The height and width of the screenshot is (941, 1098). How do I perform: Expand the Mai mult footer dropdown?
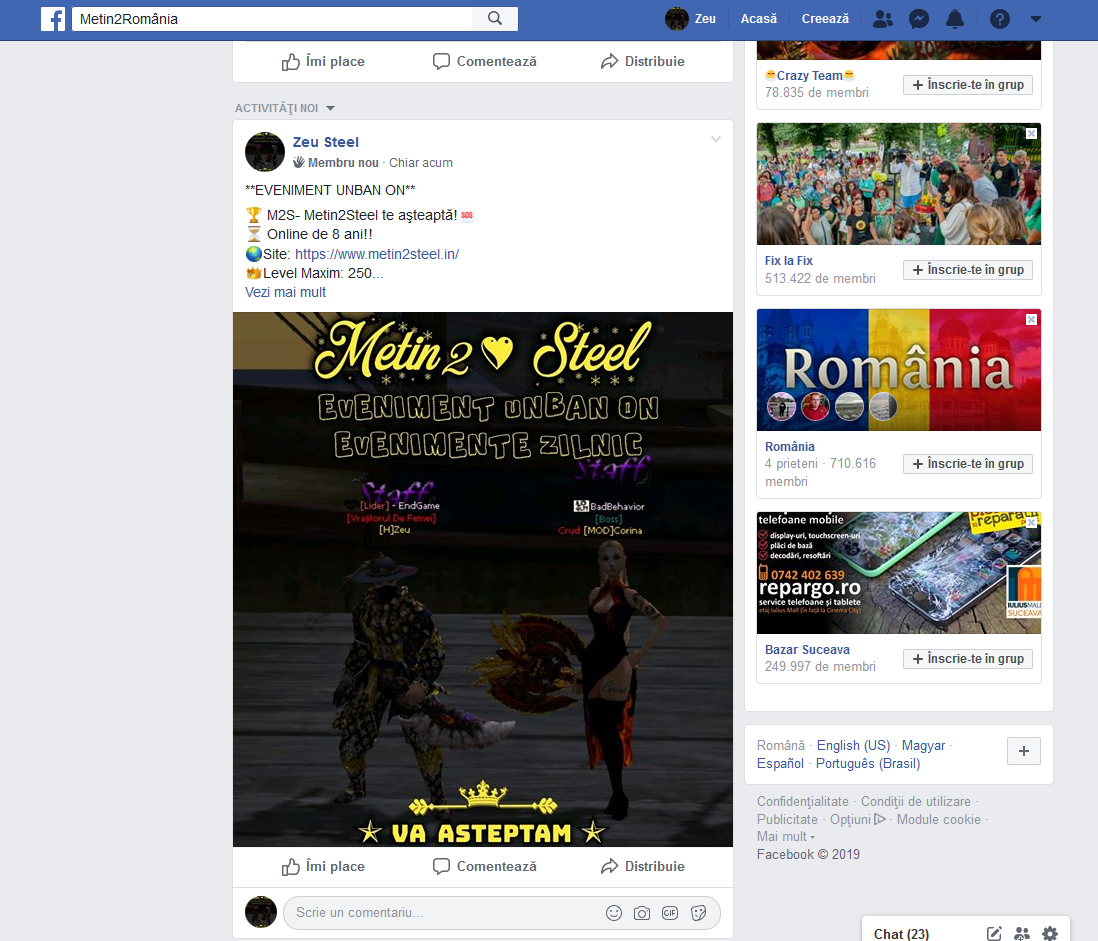(x=786, y=837)
